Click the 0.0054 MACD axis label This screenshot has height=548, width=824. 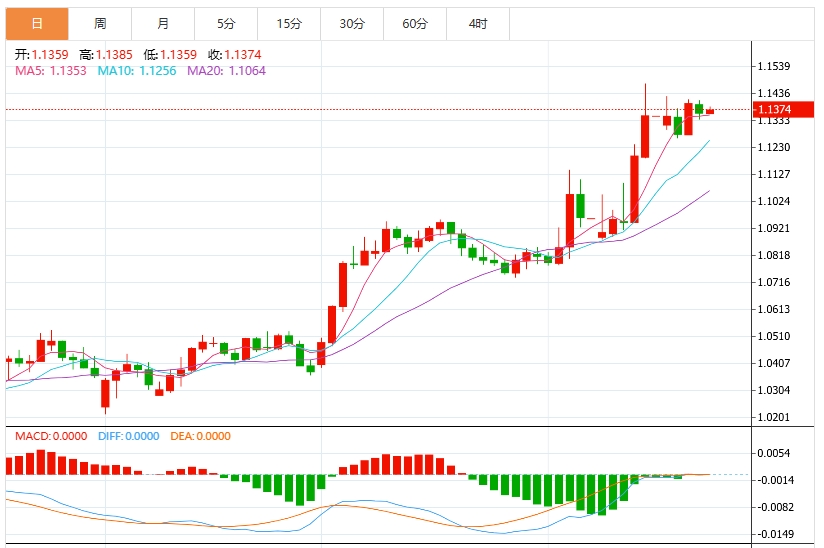tap(774, 453)
